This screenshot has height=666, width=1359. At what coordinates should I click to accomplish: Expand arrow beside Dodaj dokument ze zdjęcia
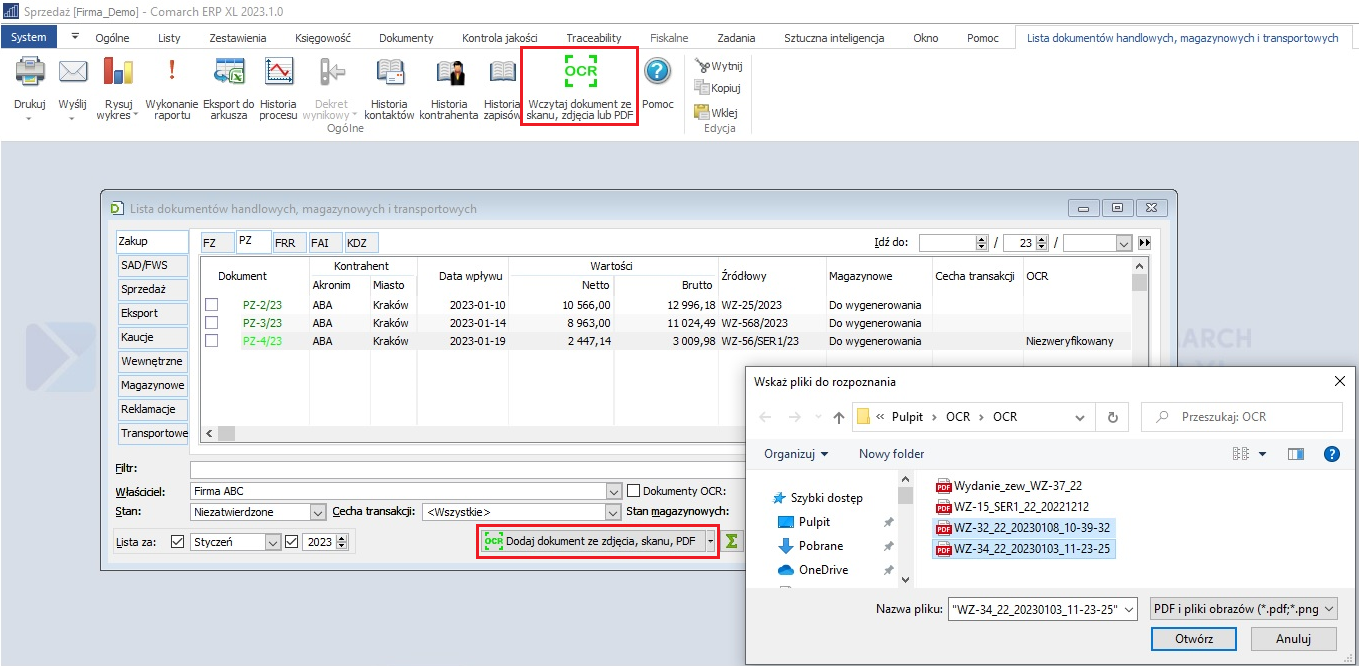711,541
